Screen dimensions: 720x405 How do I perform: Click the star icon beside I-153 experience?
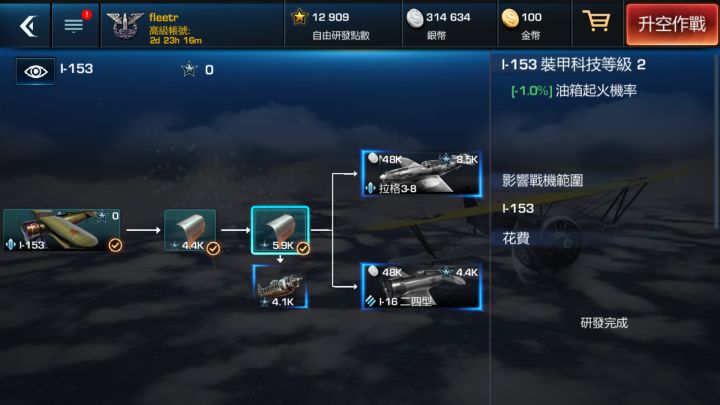(189, 69)
